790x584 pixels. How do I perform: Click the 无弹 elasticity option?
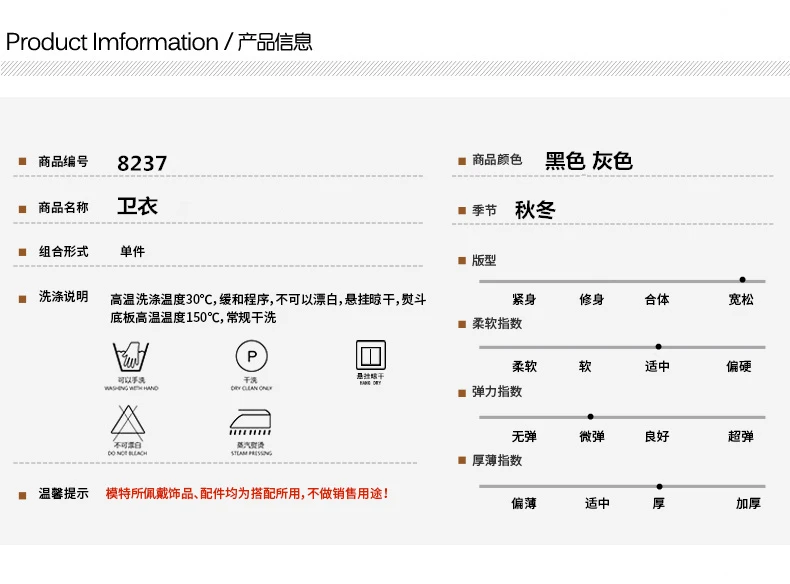point(524,436)
